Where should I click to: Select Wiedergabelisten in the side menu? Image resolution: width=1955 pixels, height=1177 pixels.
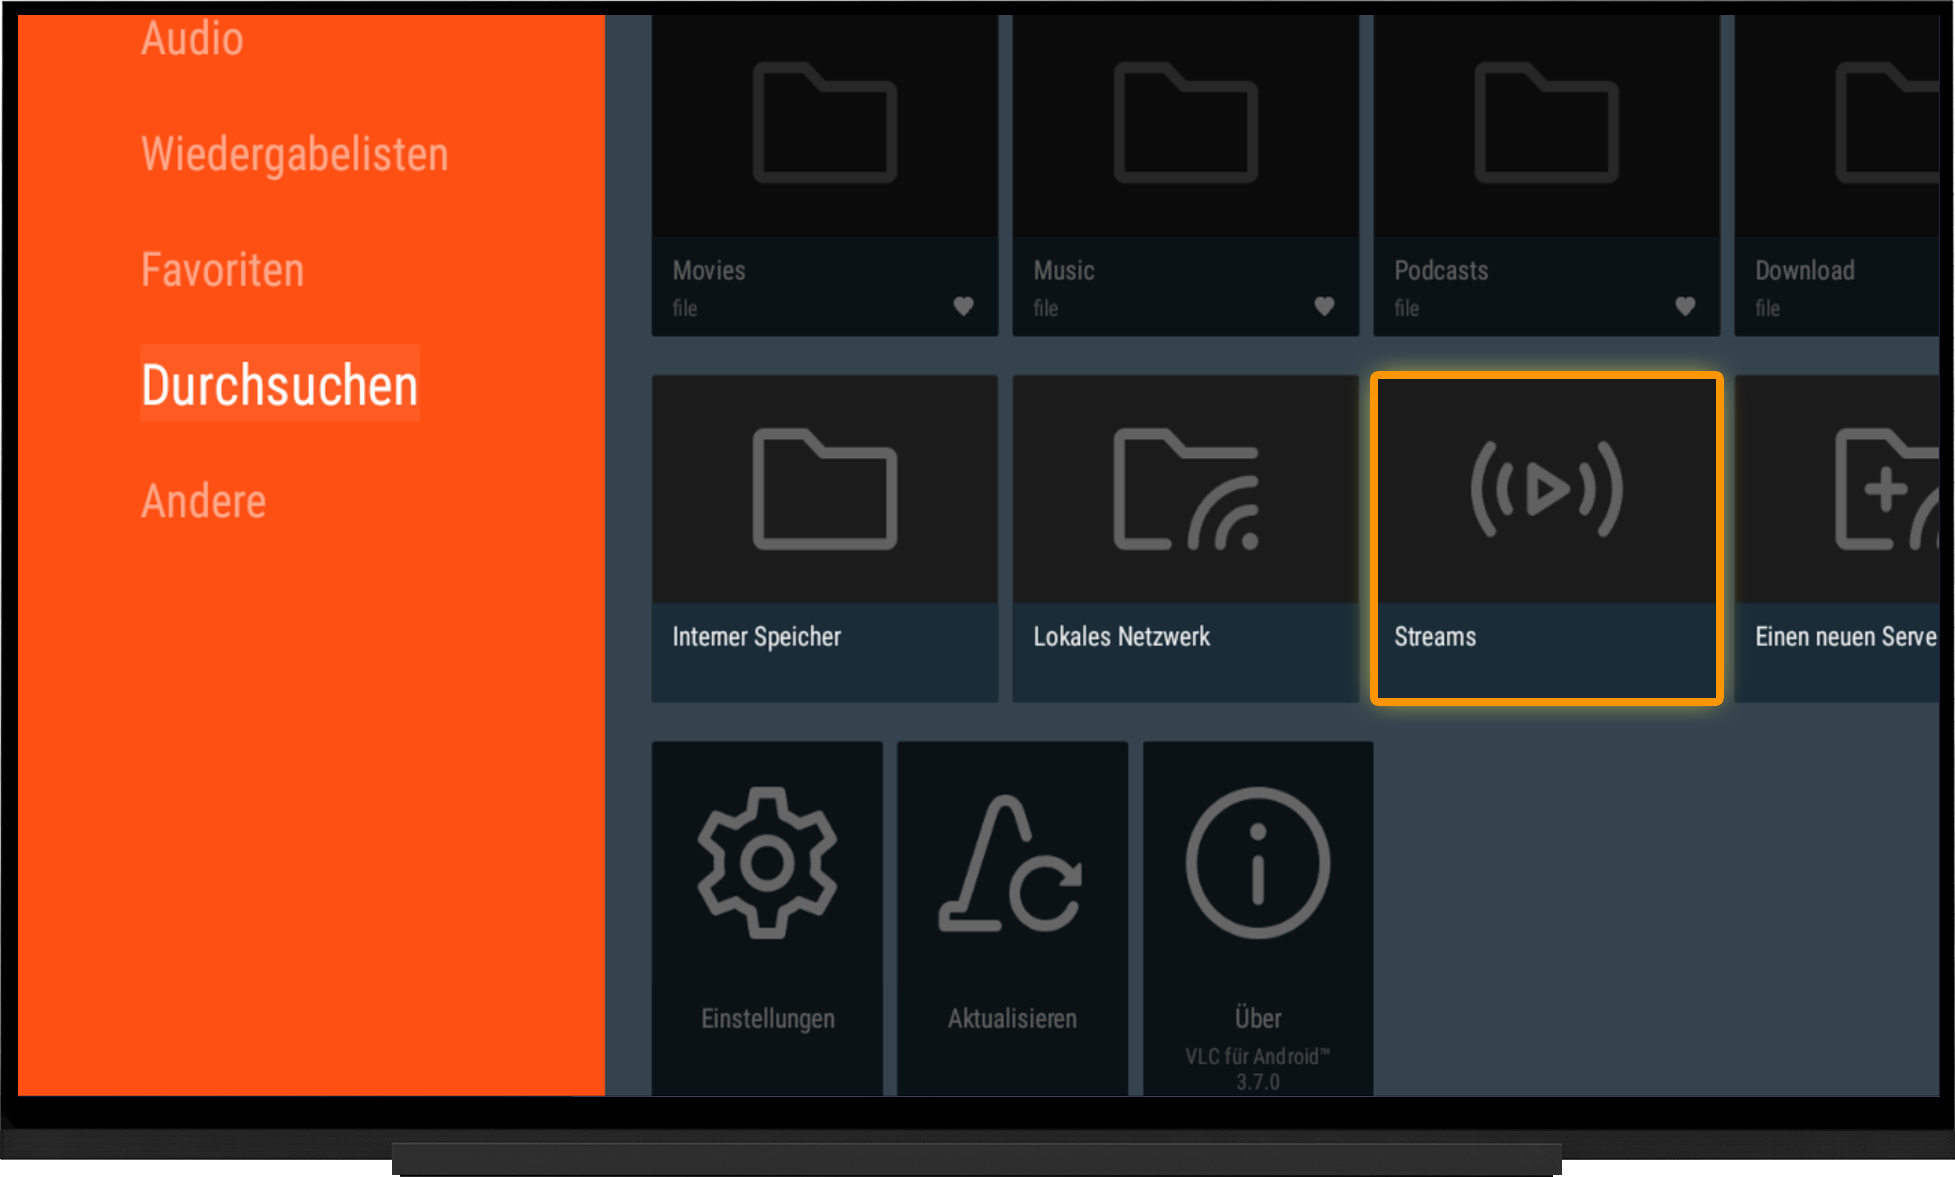[x=295, y=154]
